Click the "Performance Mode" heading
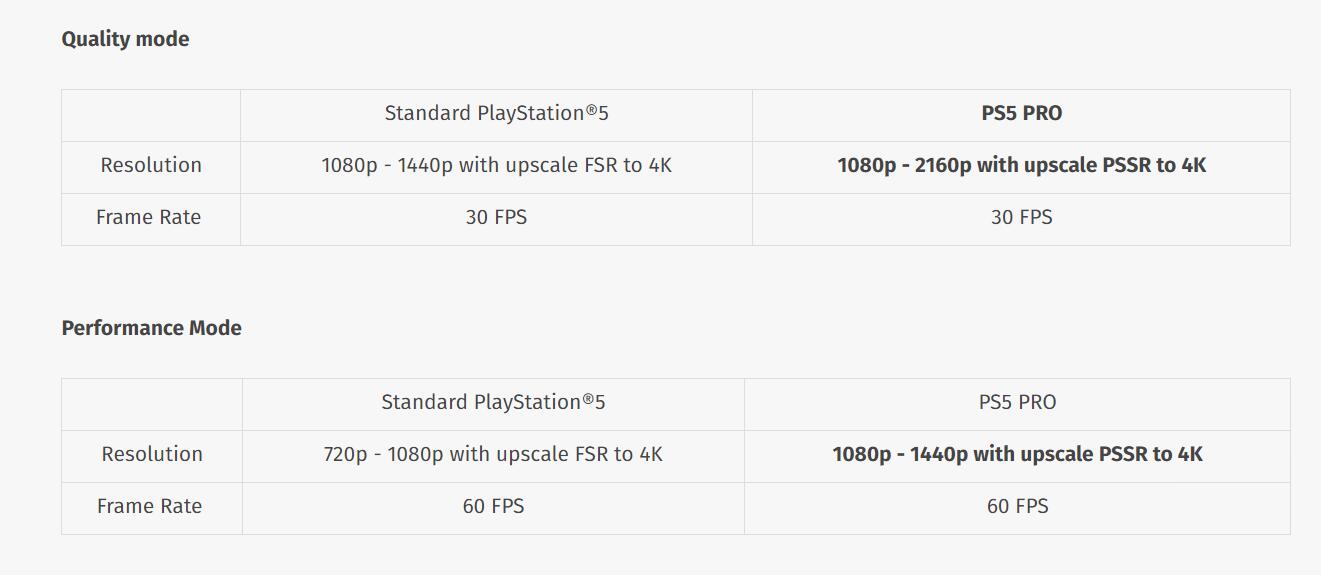Image resolution: width=1321 pixels, height=575 pixels. pyautogui.click(x=151, y=328)
